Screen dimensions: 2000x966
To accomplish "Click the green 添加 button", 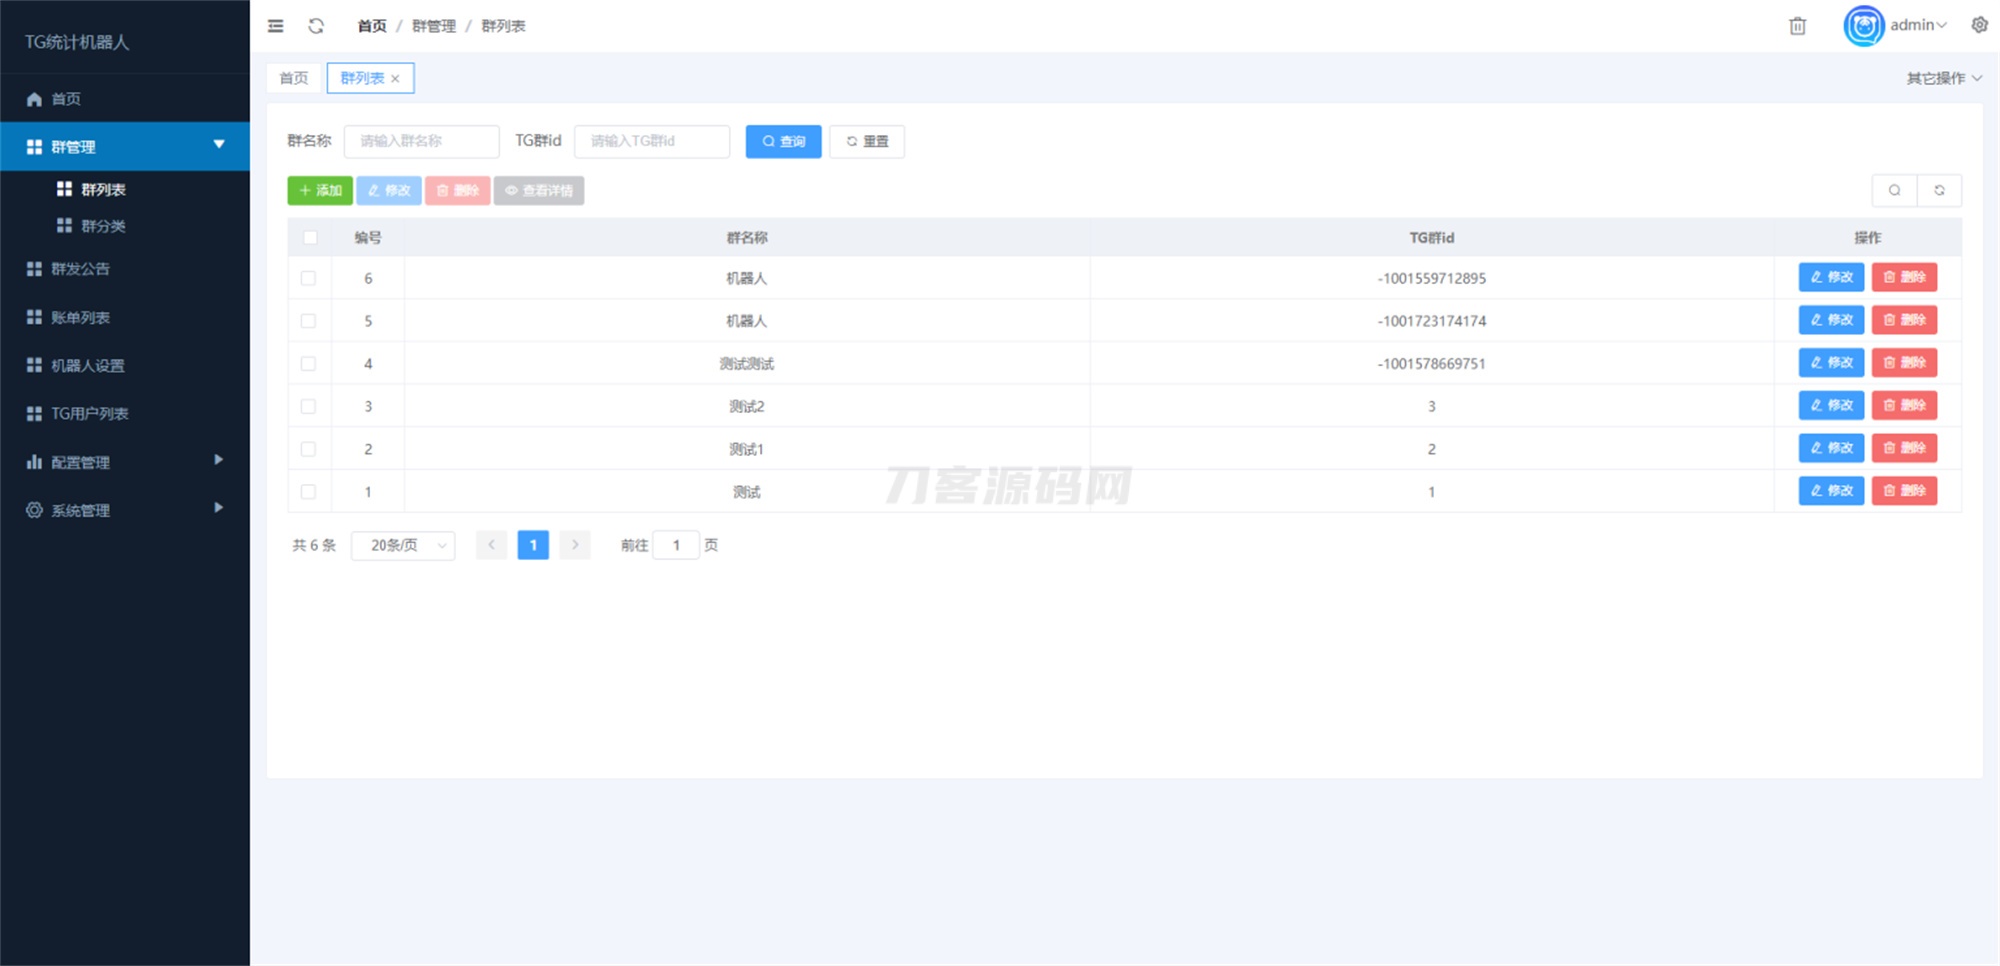I will 320,190.
